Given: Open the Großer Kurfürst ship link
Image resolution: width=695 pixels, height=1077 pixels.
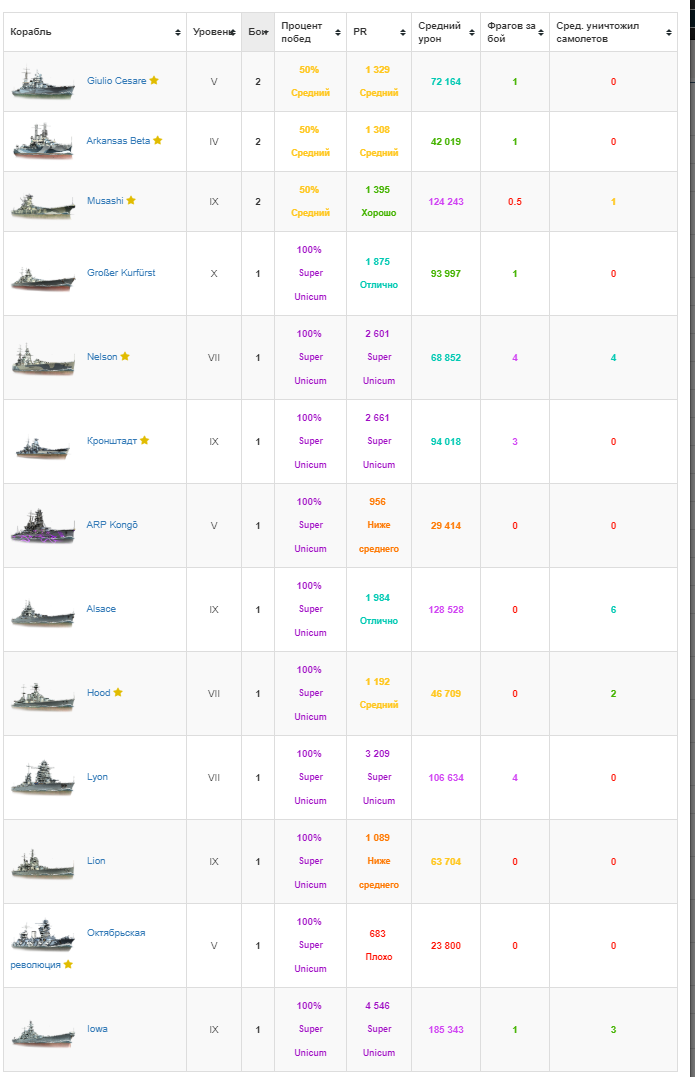Looking at the screenshot, I should tap(121, 273).
